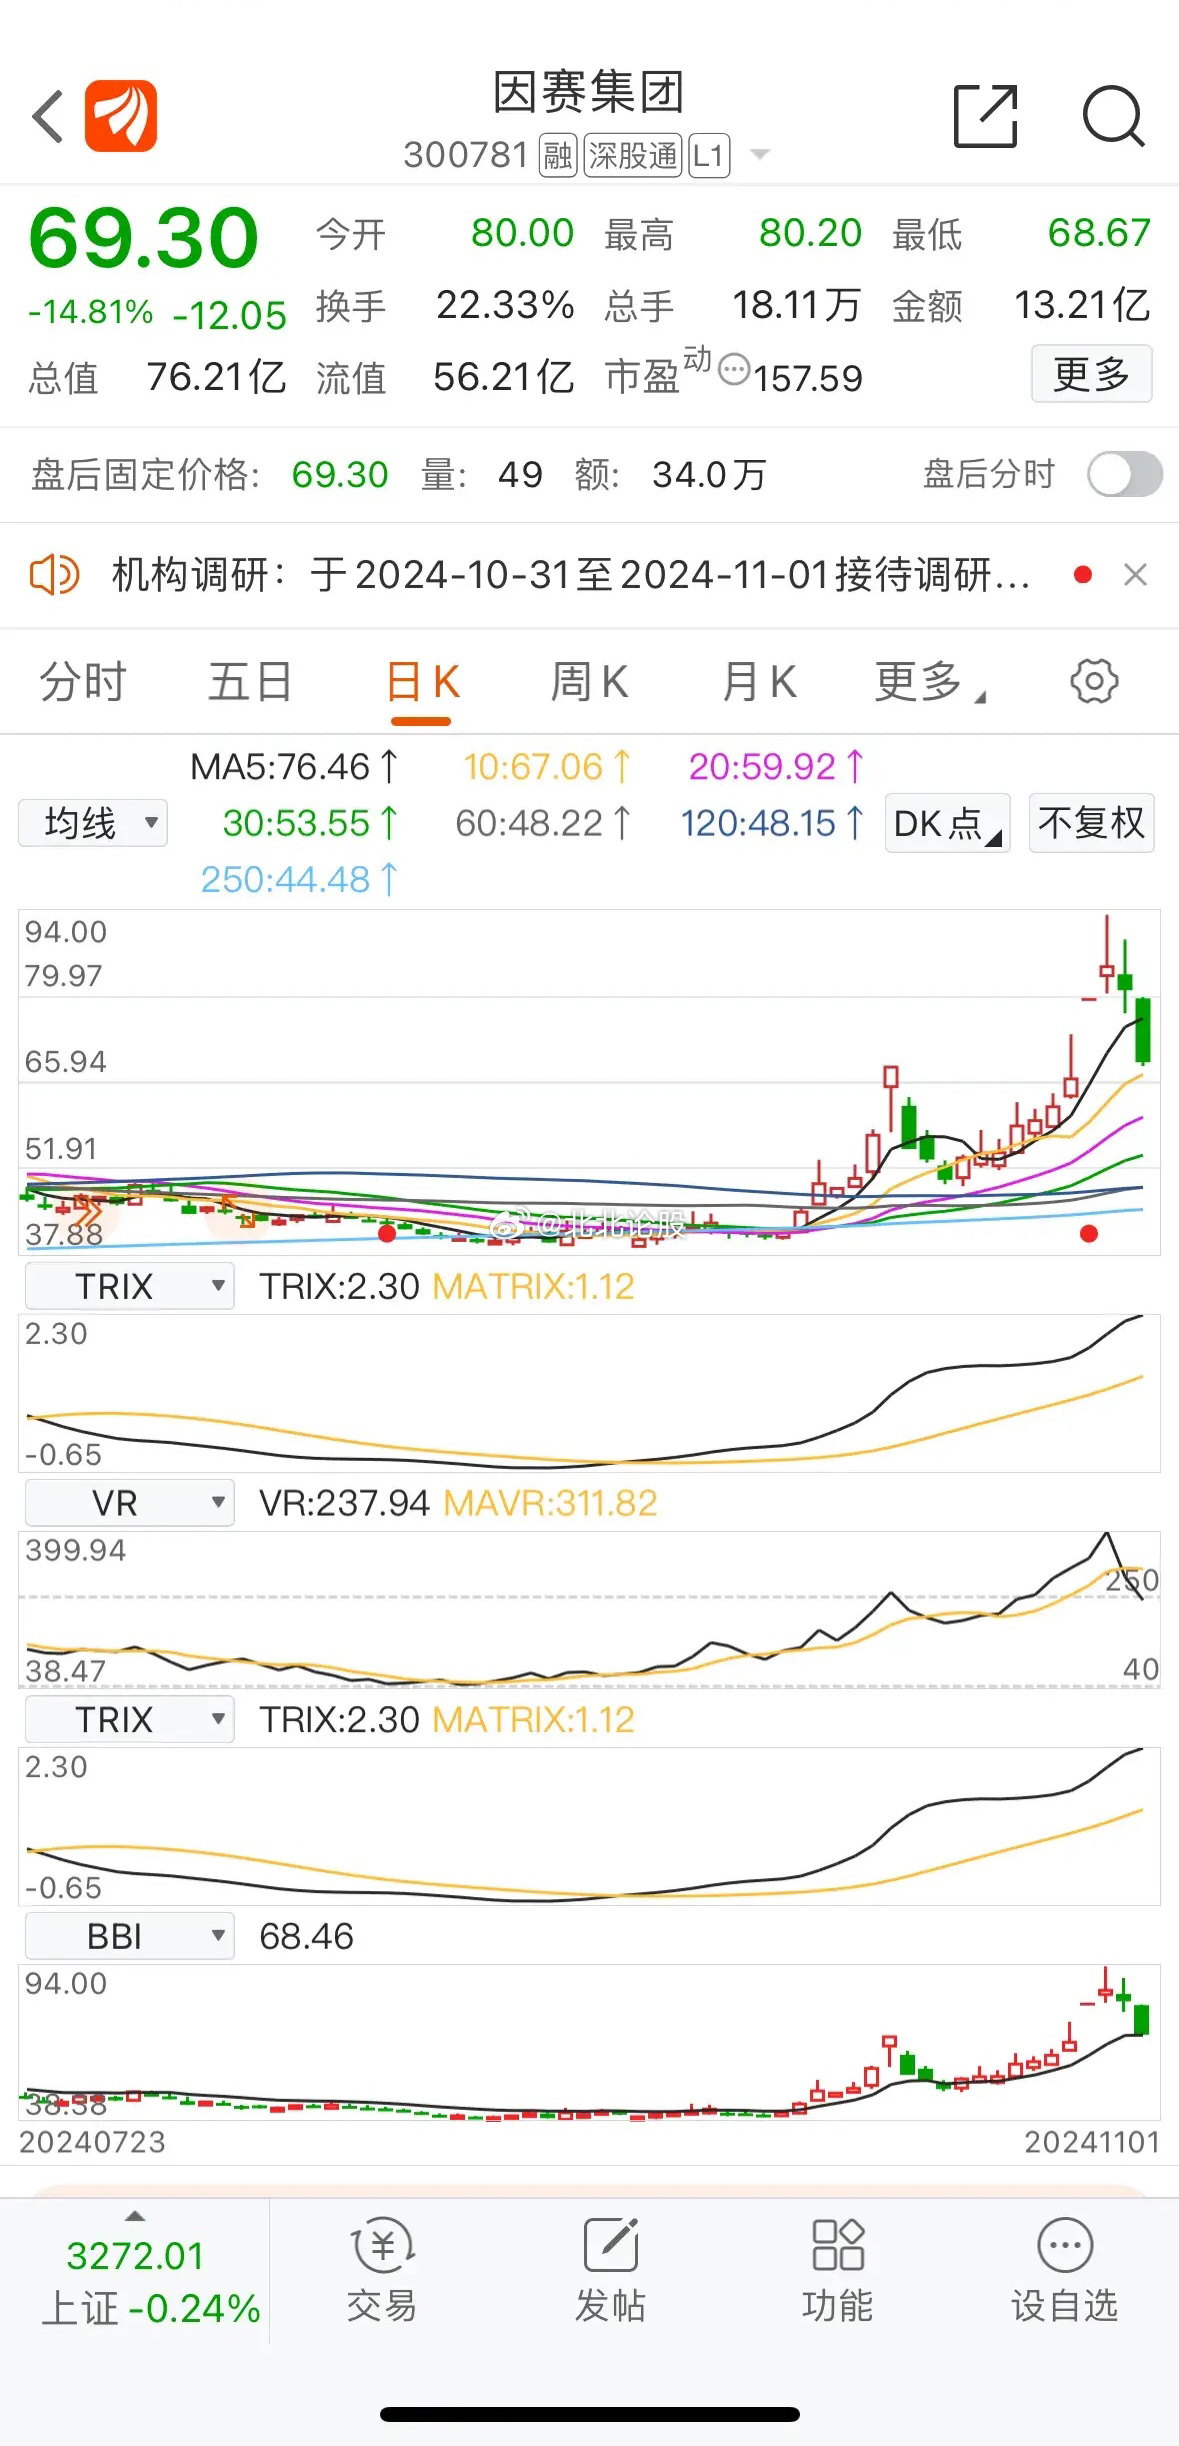The height and width of the screenshot is (2446, 1179).
Task: Switch to the 月K tab
Action: [x=760, y=682]
